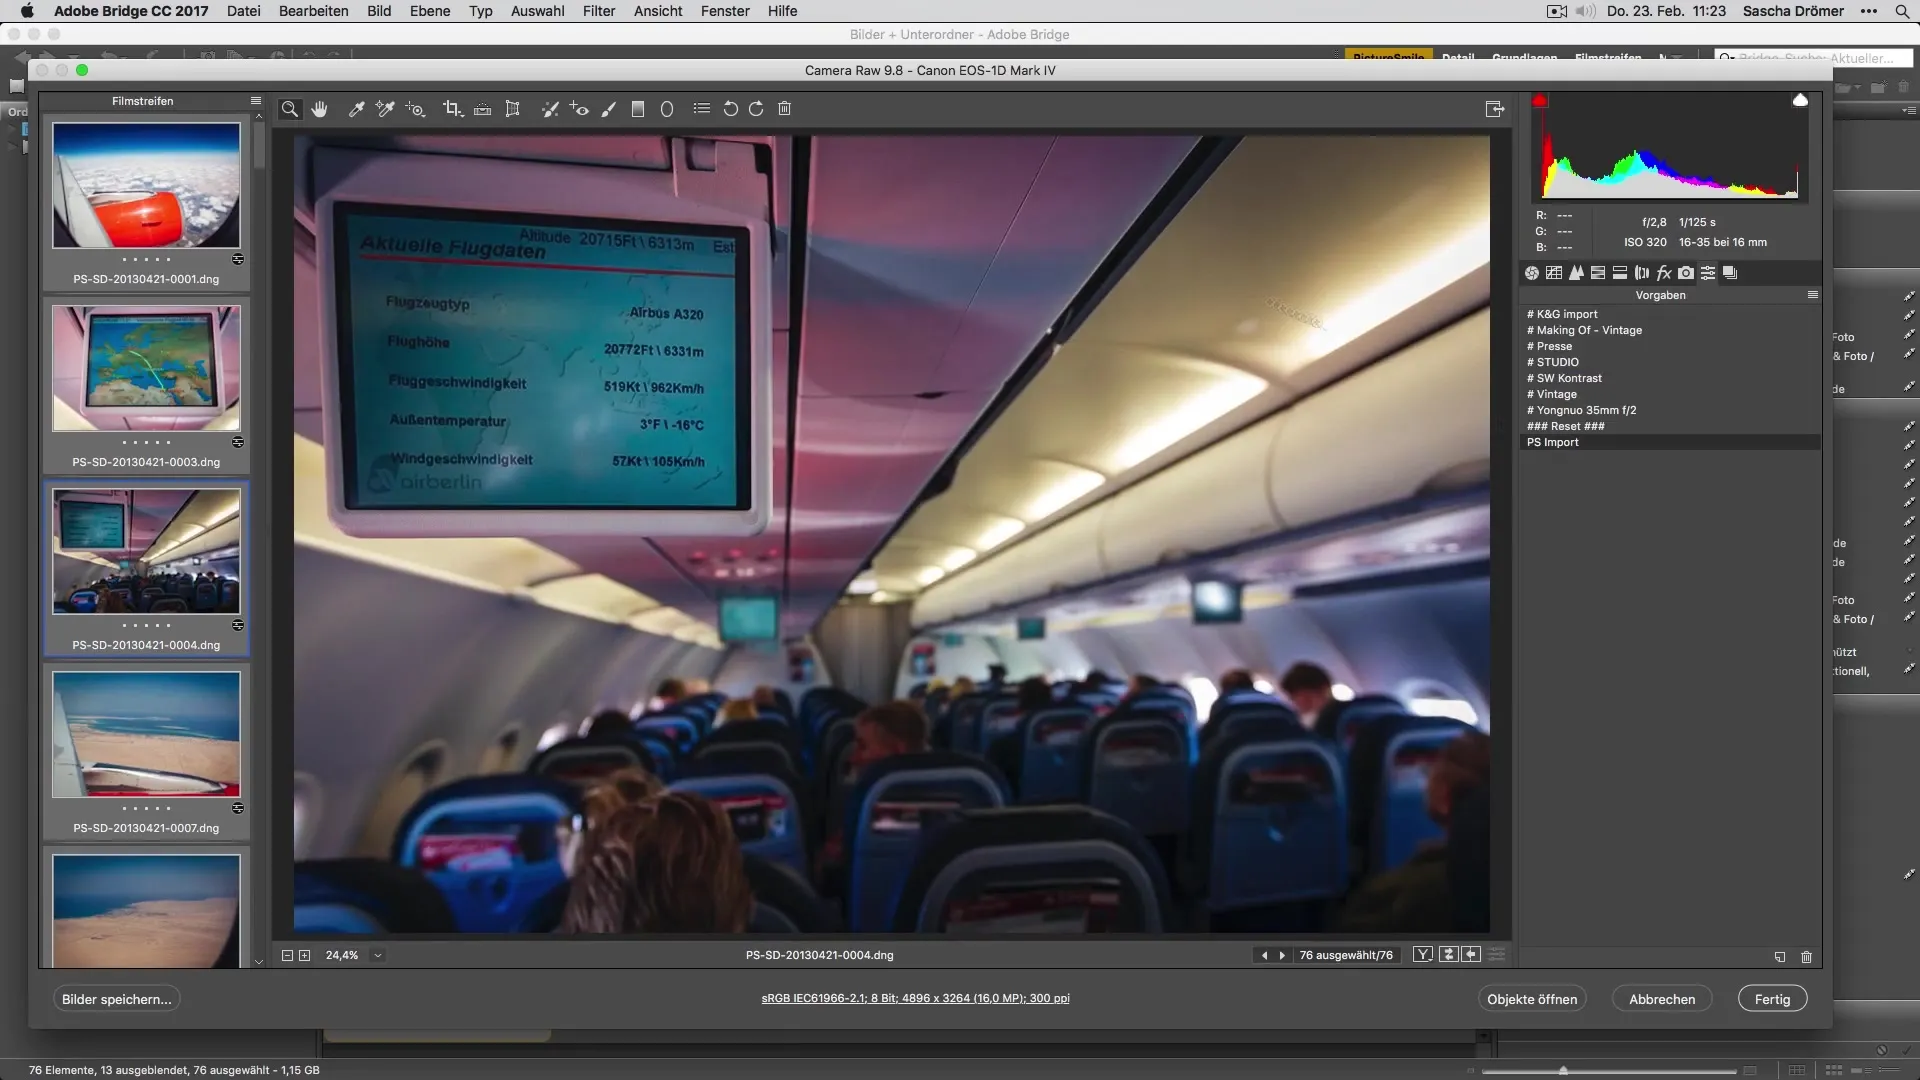This screenshot has width=1920, height=1080.
Task: Switch to Lens Corrections panel tab
Action: click(1642, 273)
